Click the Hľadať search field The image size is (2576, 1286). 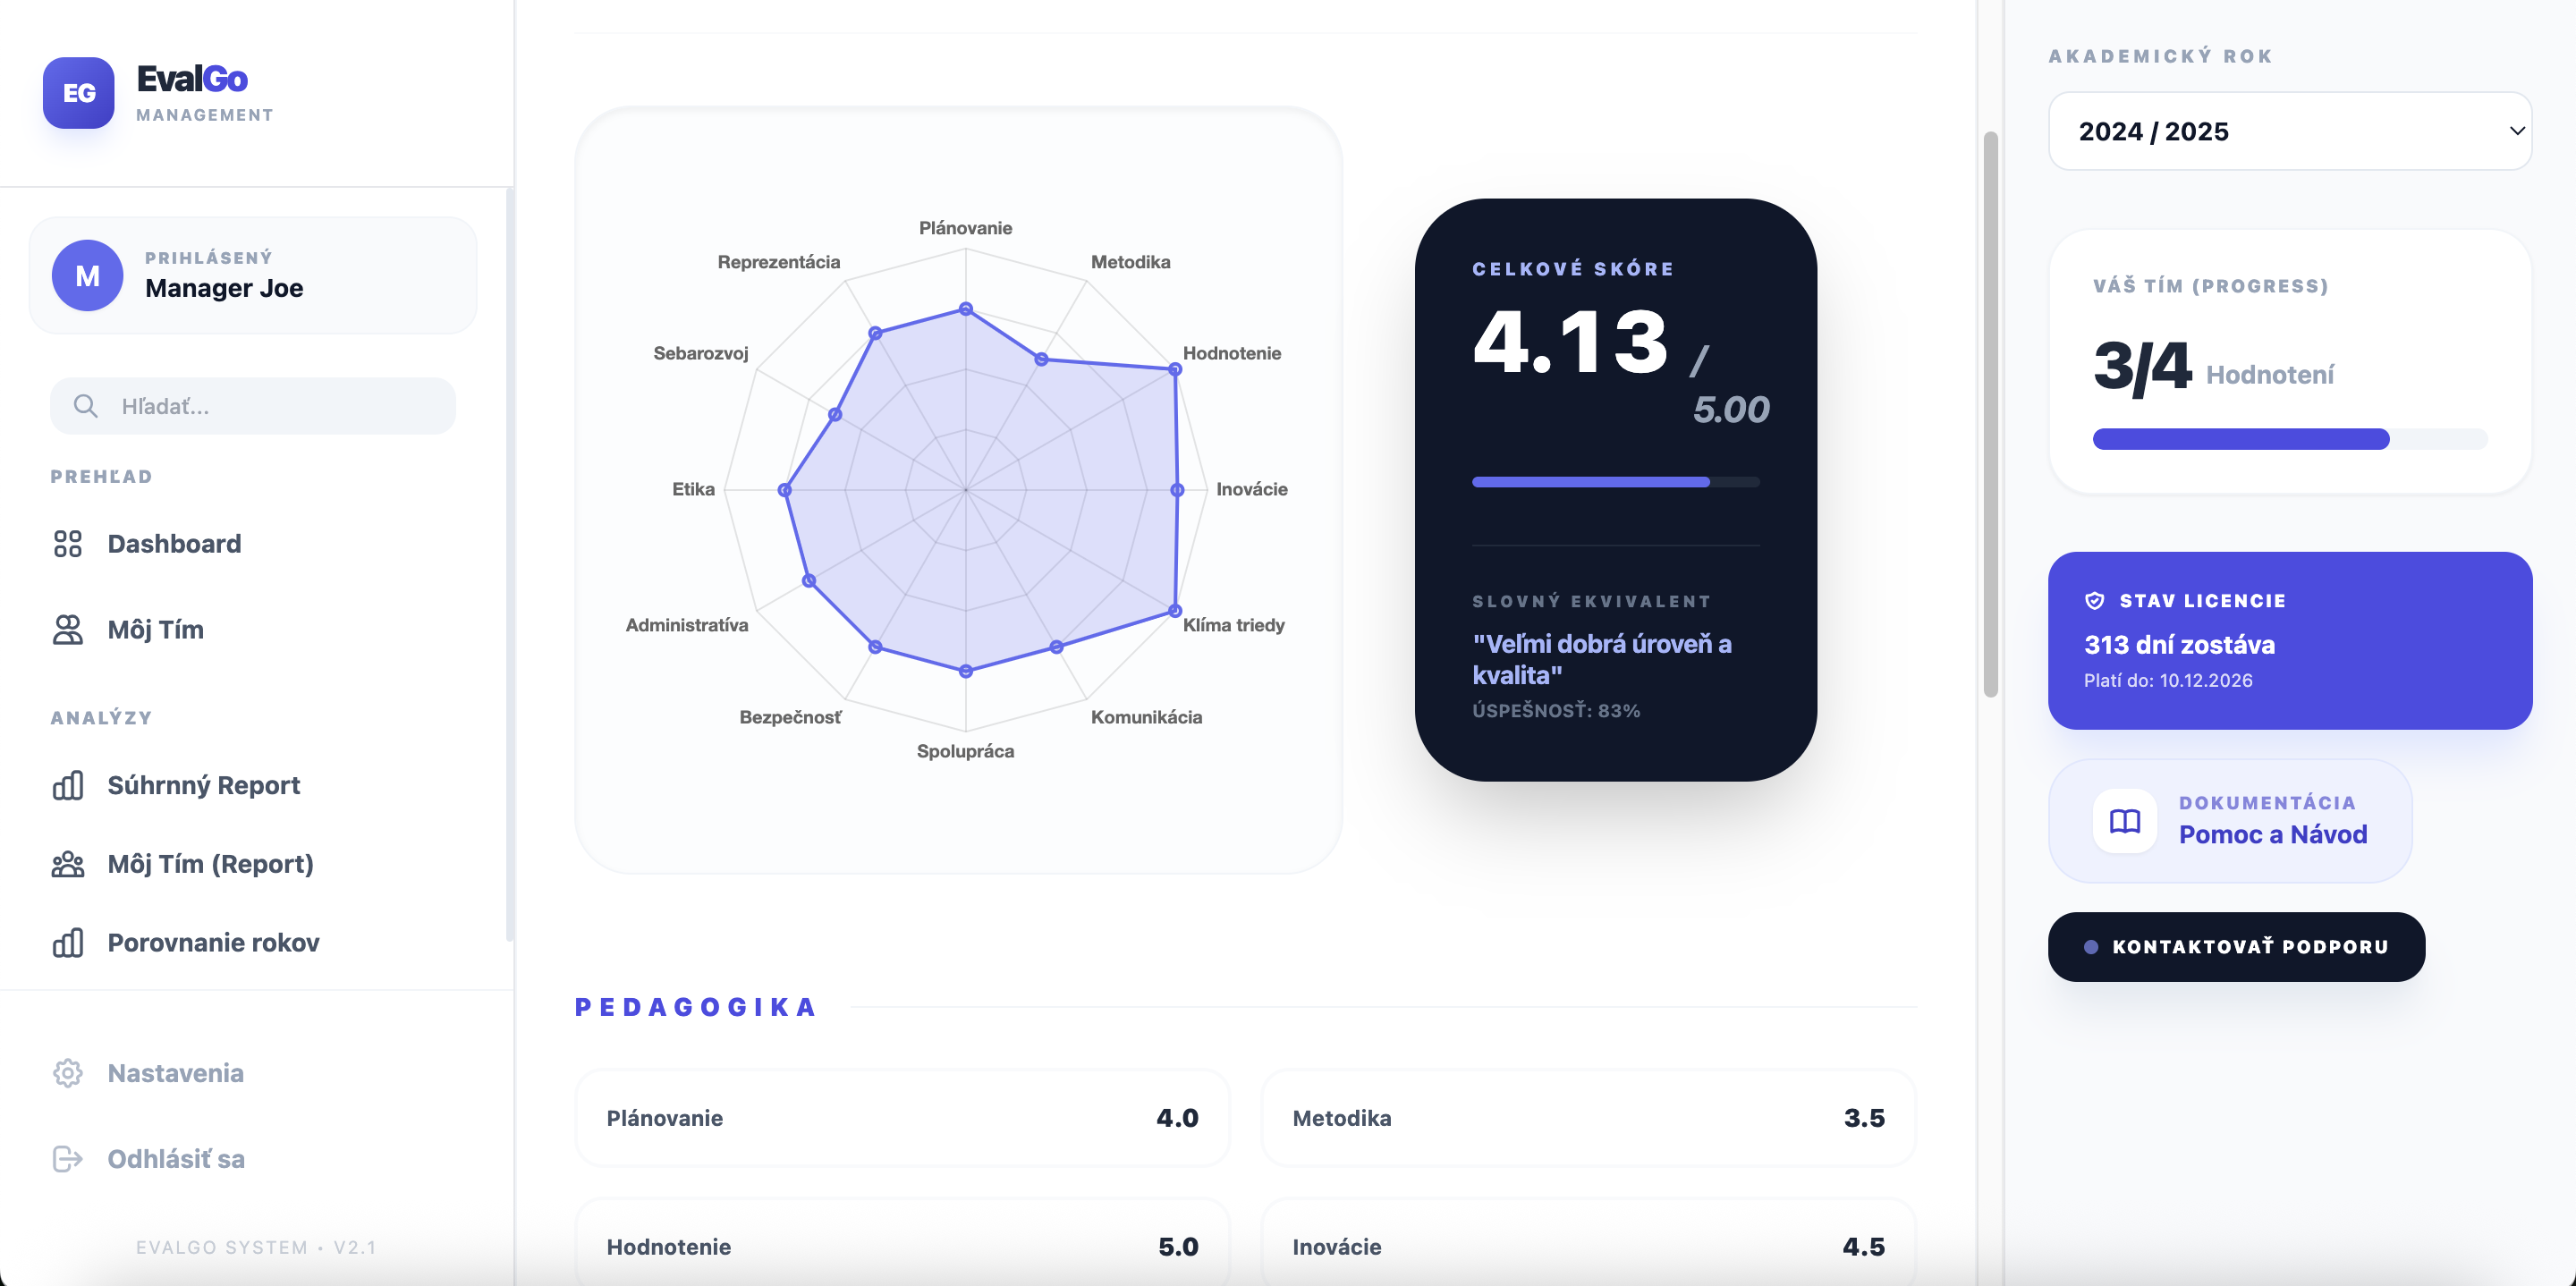[250, 406]
